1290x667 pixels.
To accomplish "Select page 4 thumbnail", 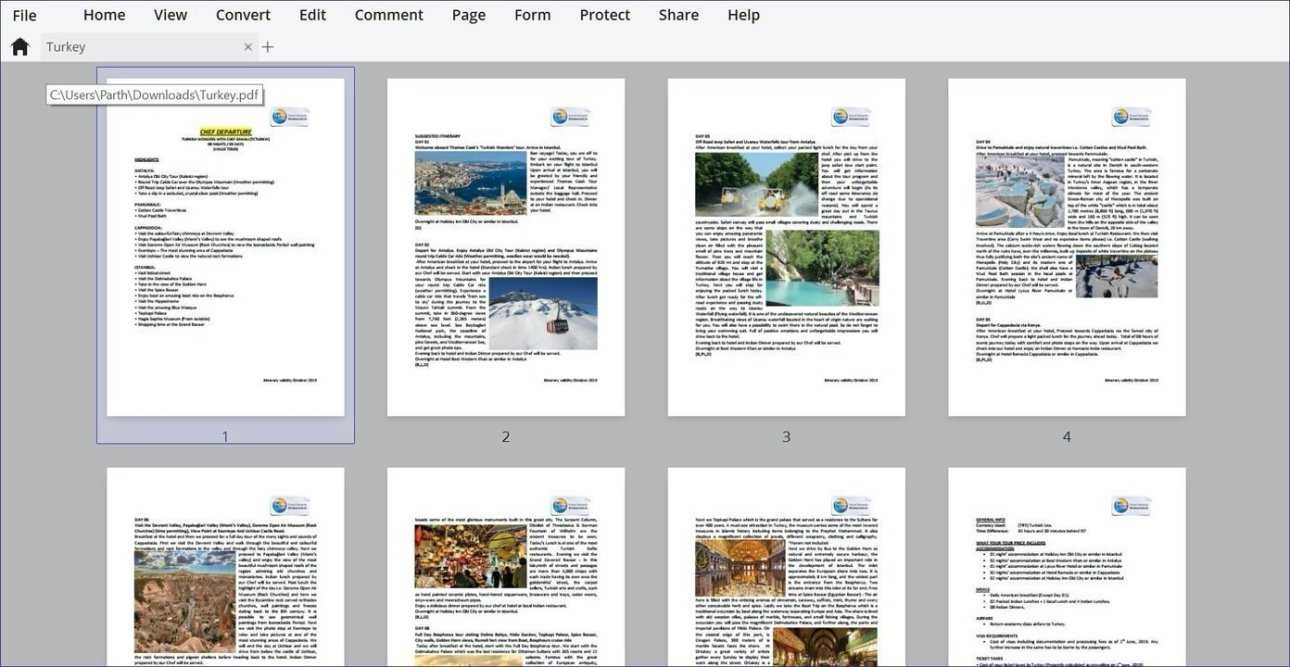I will [1067, 247].
